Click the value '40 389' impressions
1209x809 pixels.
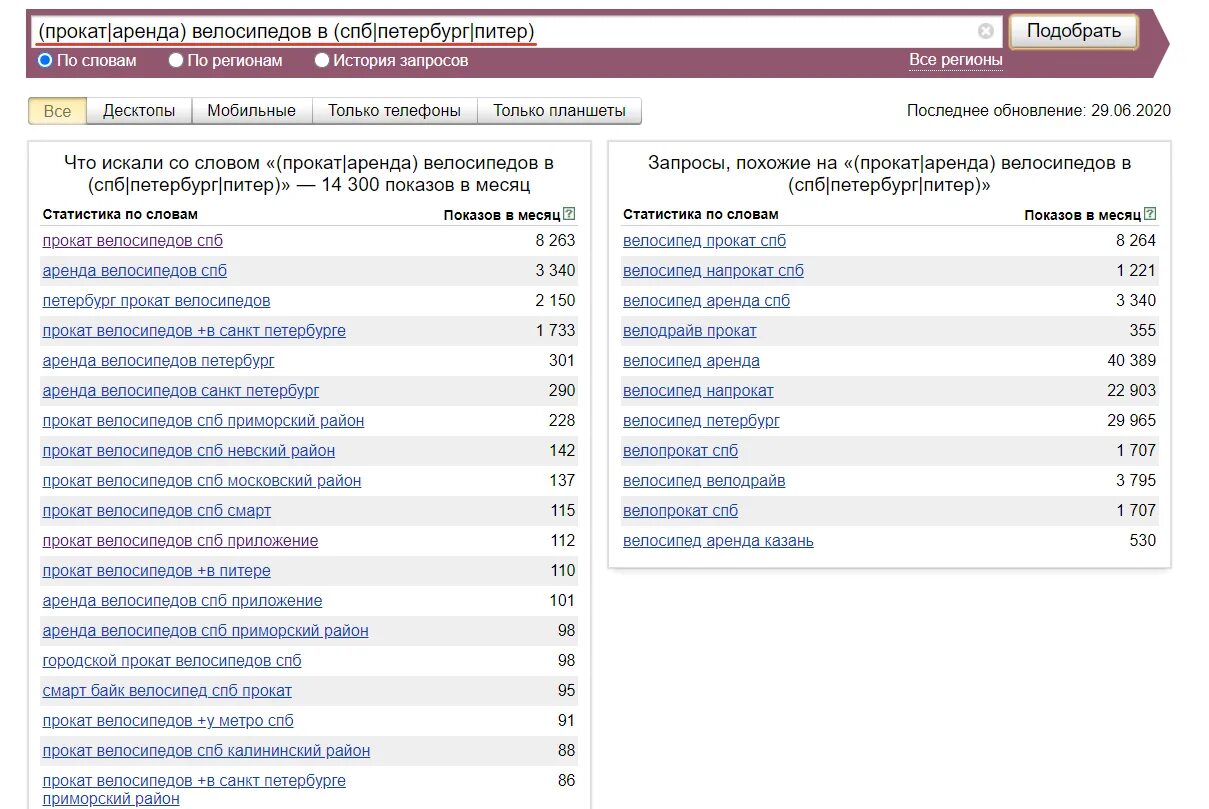point(1131,361)
